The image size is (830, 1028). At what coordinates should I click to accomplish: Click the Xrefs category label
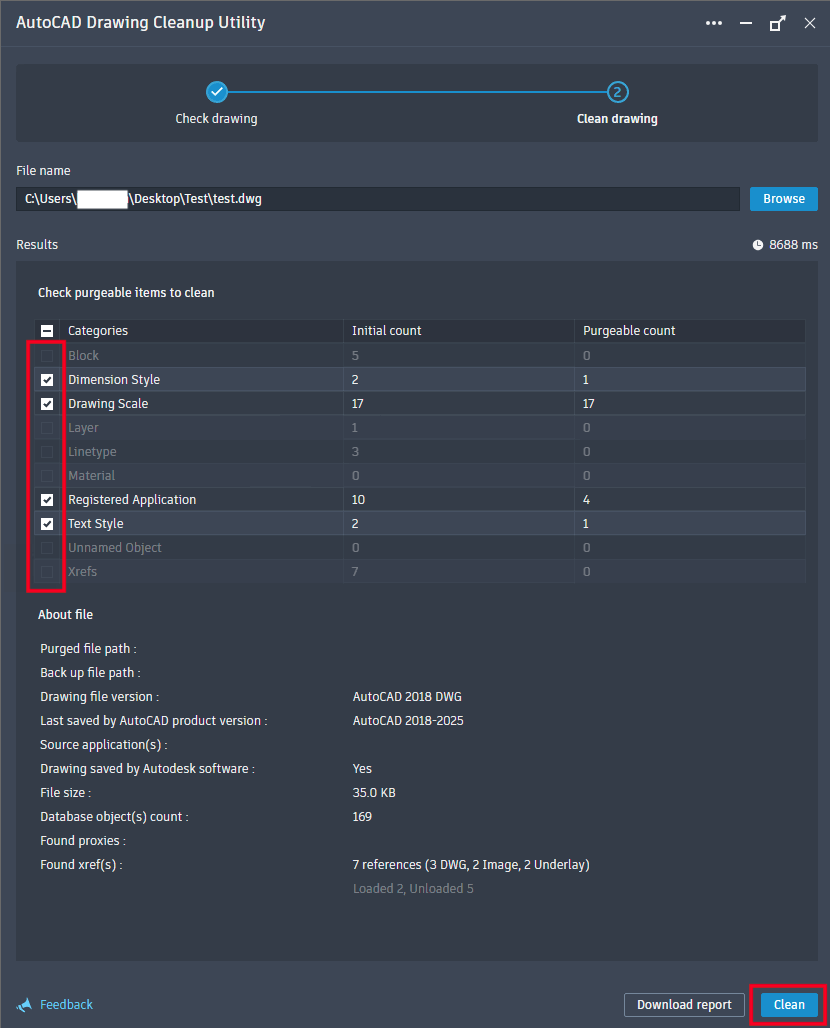[x=83, y=572]
